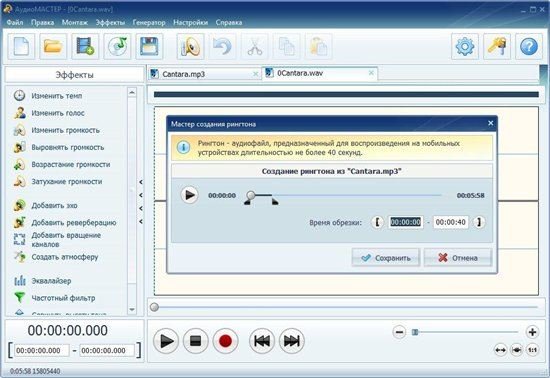
Task: Click the Effects list scroll up arrow
Action: coord(132,92)
